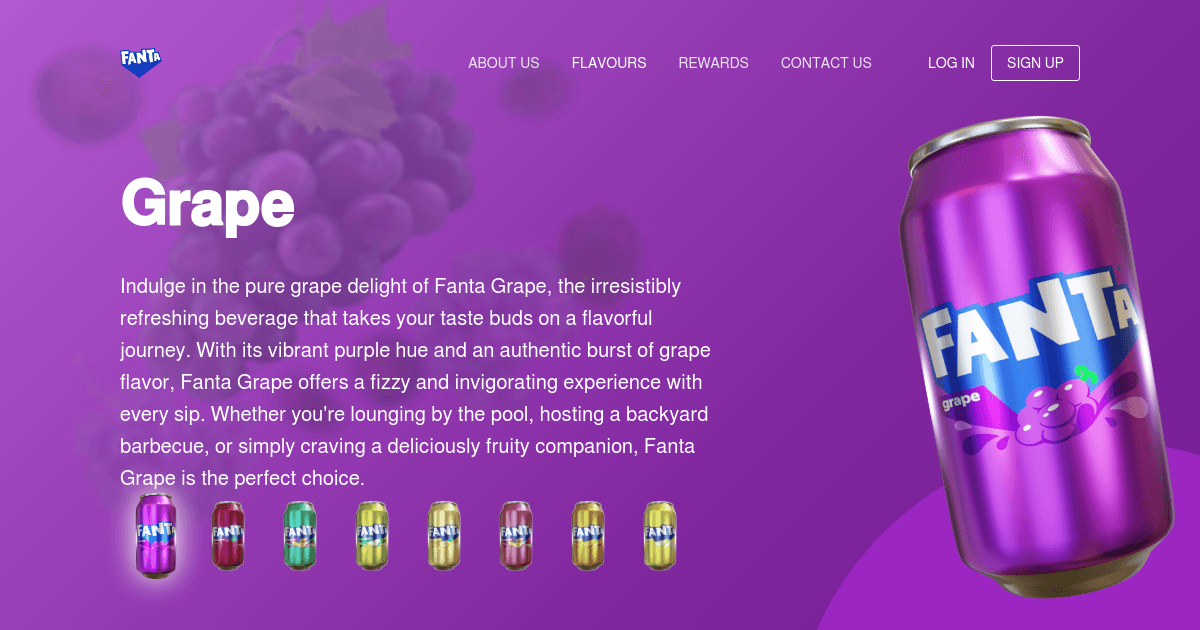The image size is (1200, 630).
Task: Pick the teal green can thumbnail
Action: coord(300,536)
